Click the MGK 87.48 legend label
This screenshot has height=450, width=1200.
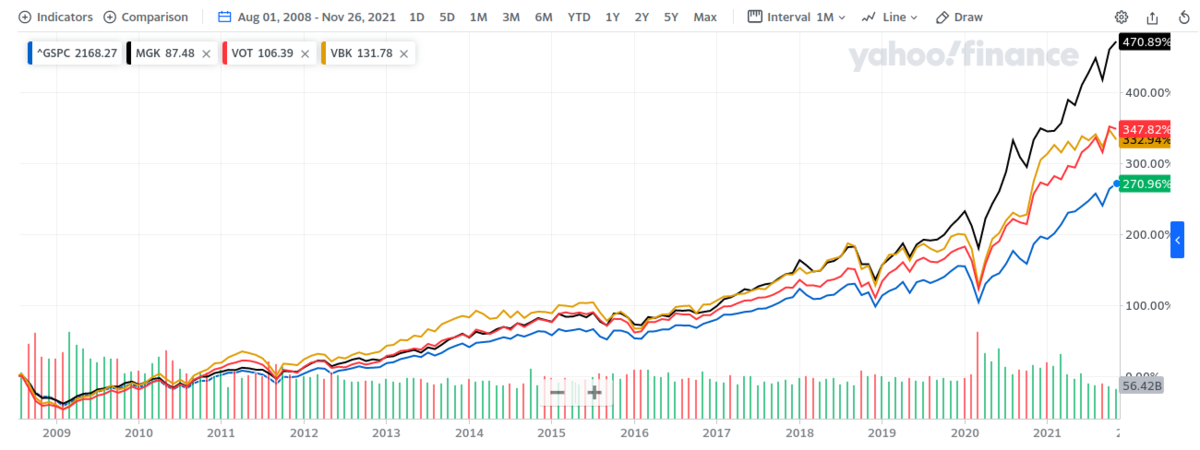(165, 53)
